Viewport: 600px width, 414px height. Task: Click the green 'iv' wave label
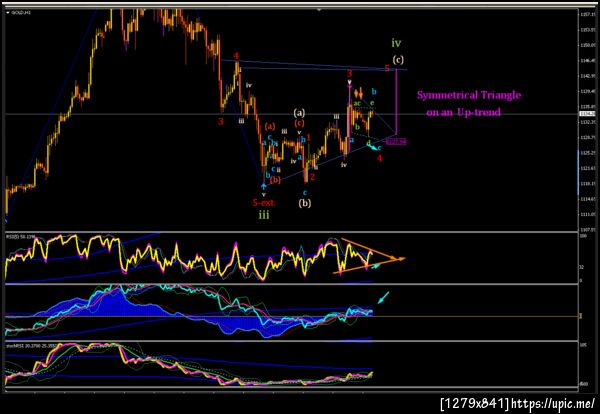pyautogui.click(x=396, y=43)
